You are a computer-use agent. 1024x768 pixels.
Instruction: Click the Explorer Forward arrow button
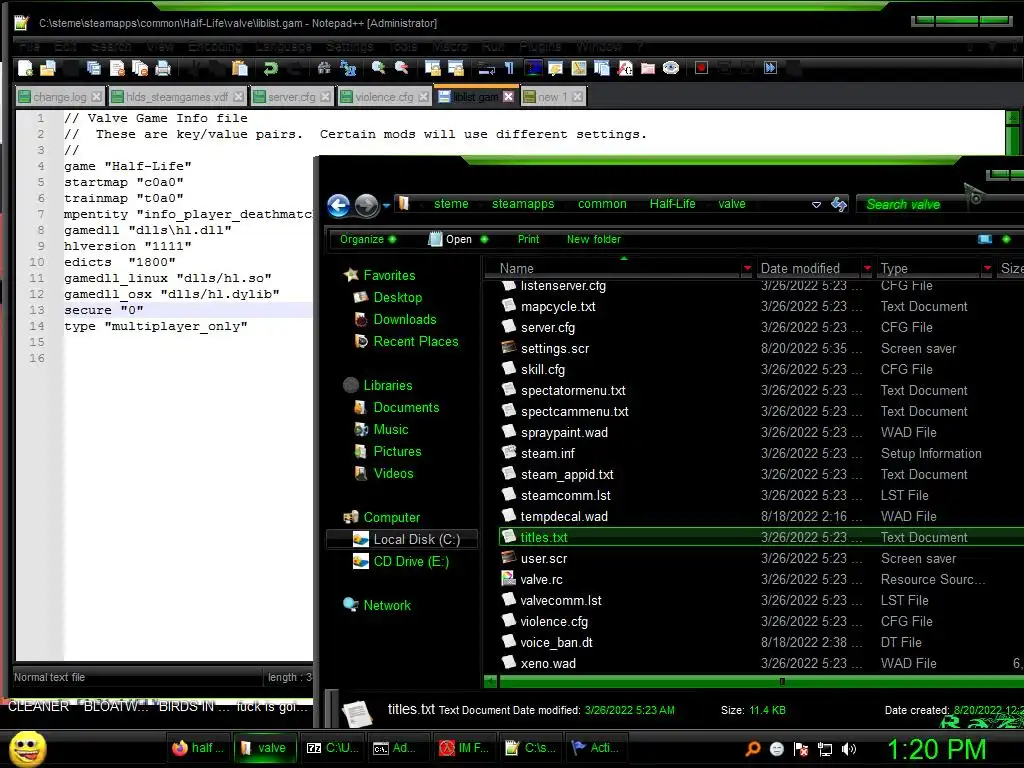point(366,206)
